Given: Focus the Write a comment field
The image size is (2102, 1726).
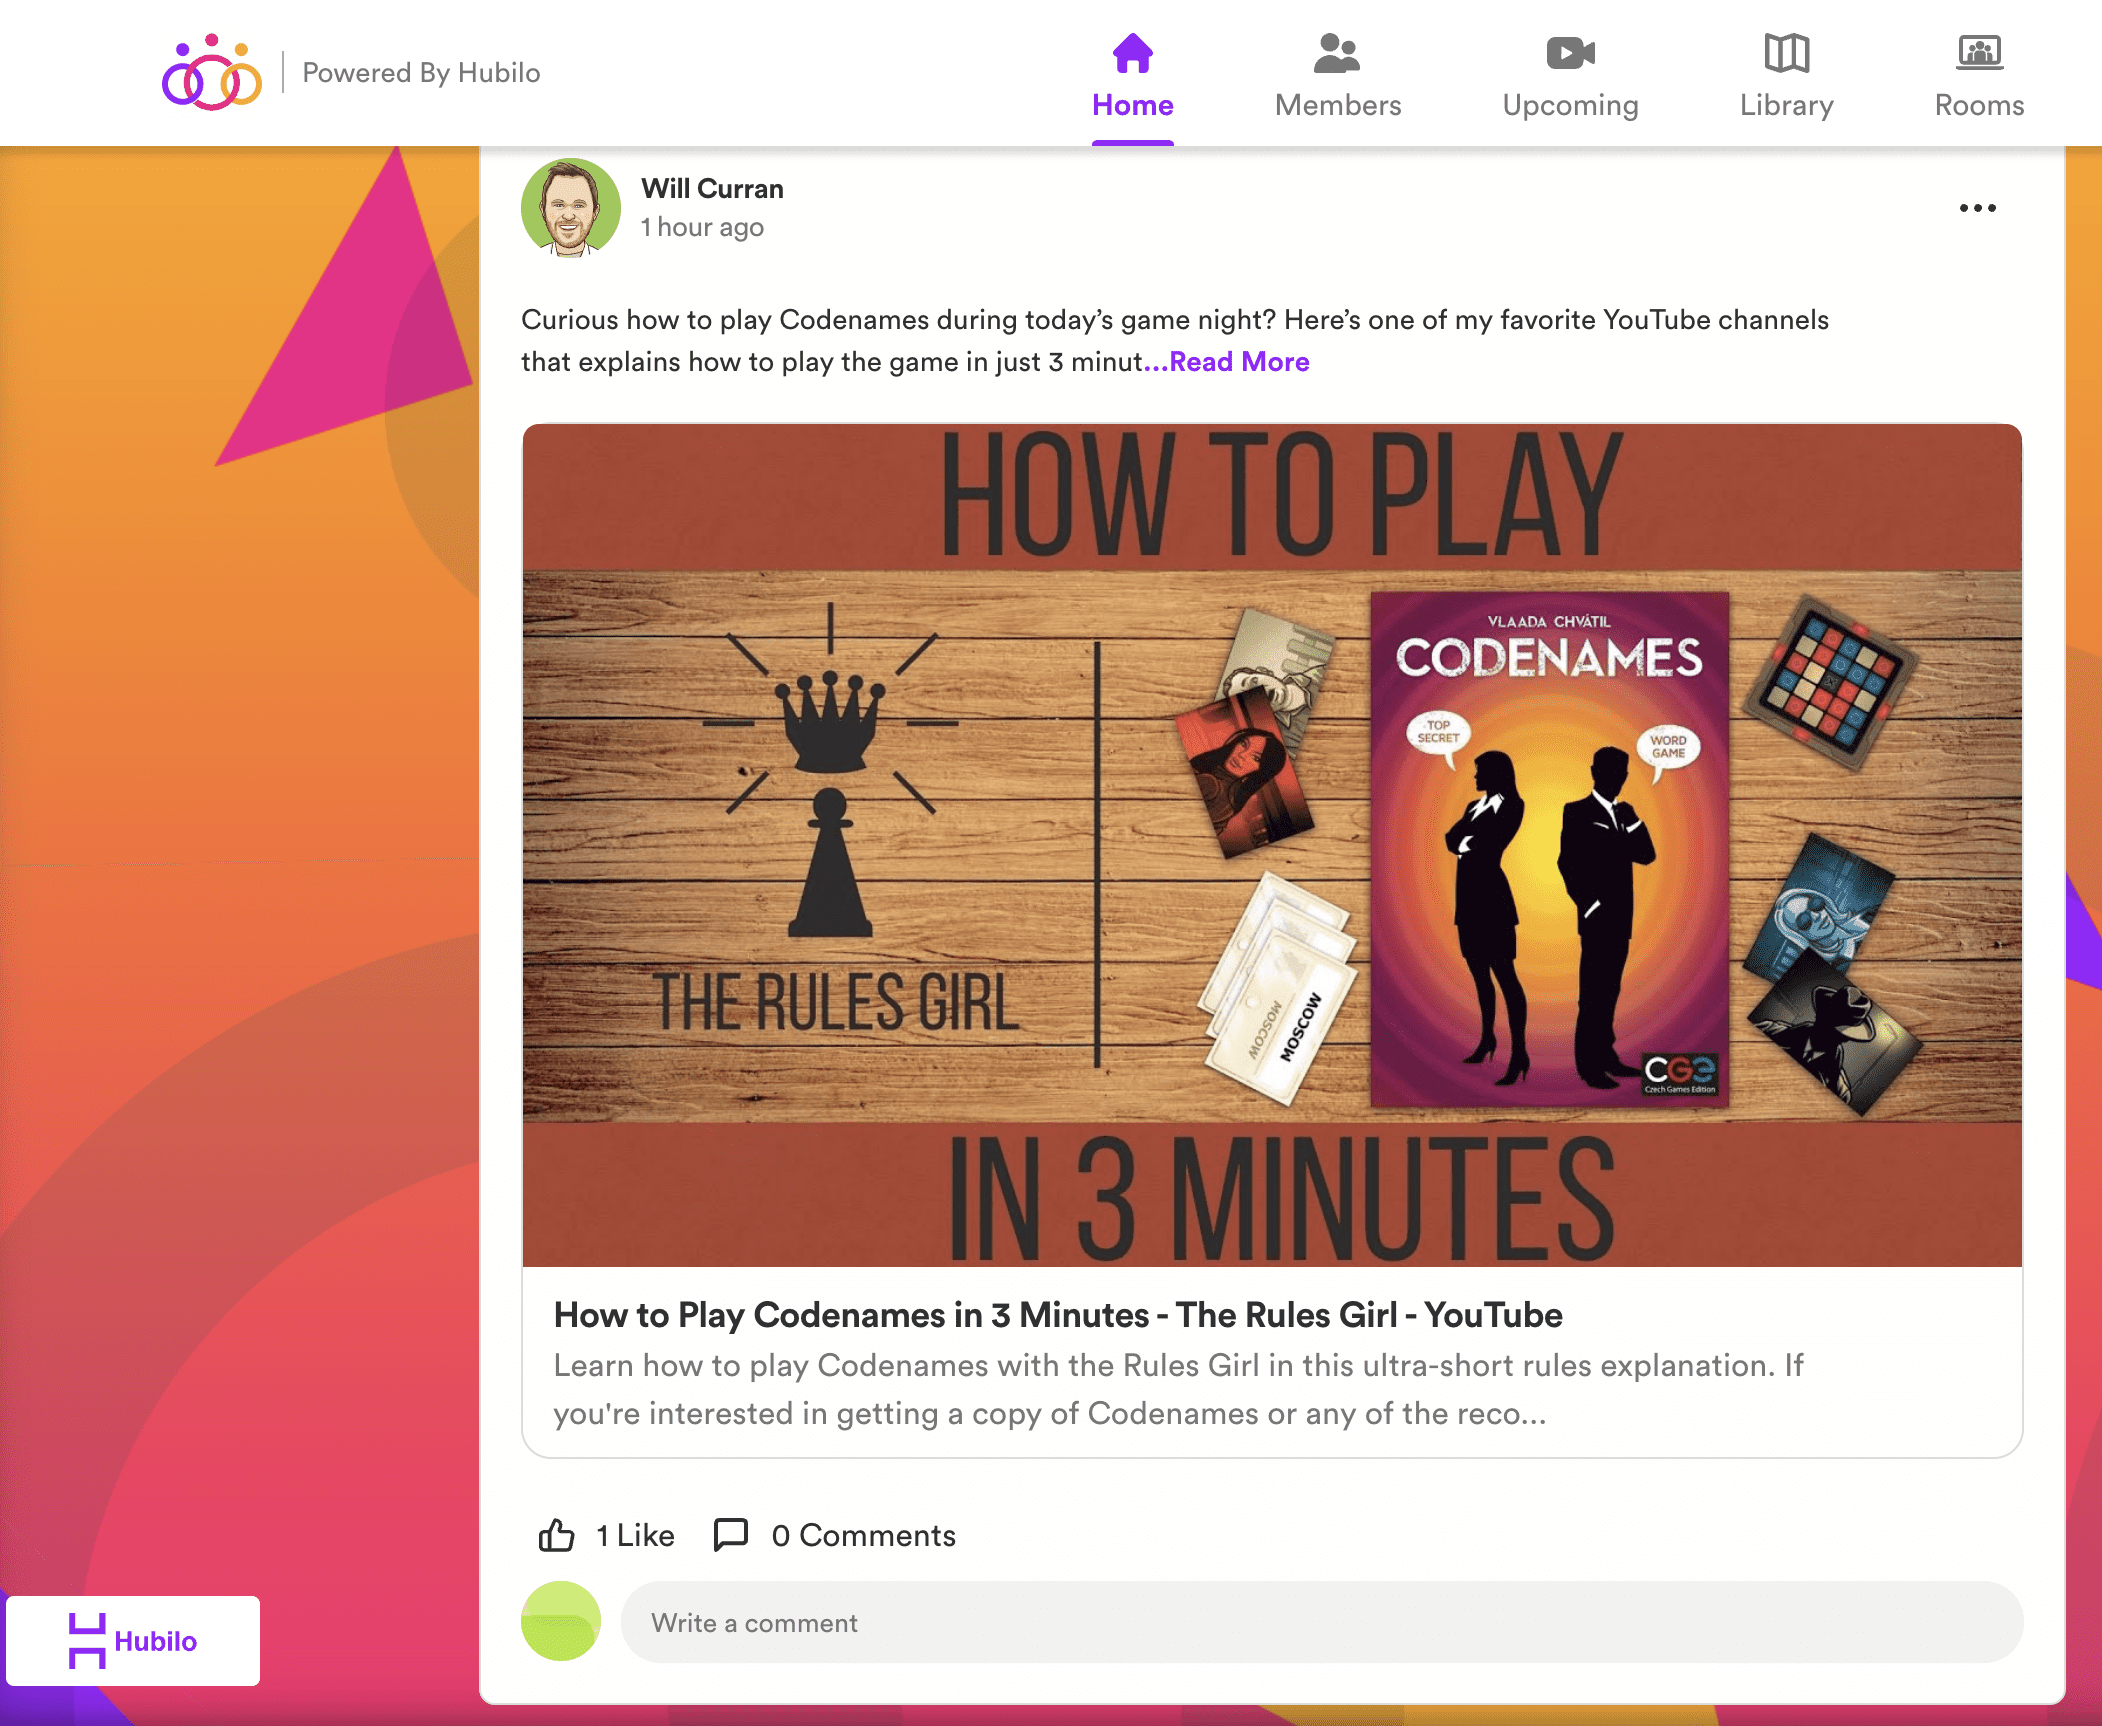Looking at the screenshot, I should (x=1320, y=1622).
